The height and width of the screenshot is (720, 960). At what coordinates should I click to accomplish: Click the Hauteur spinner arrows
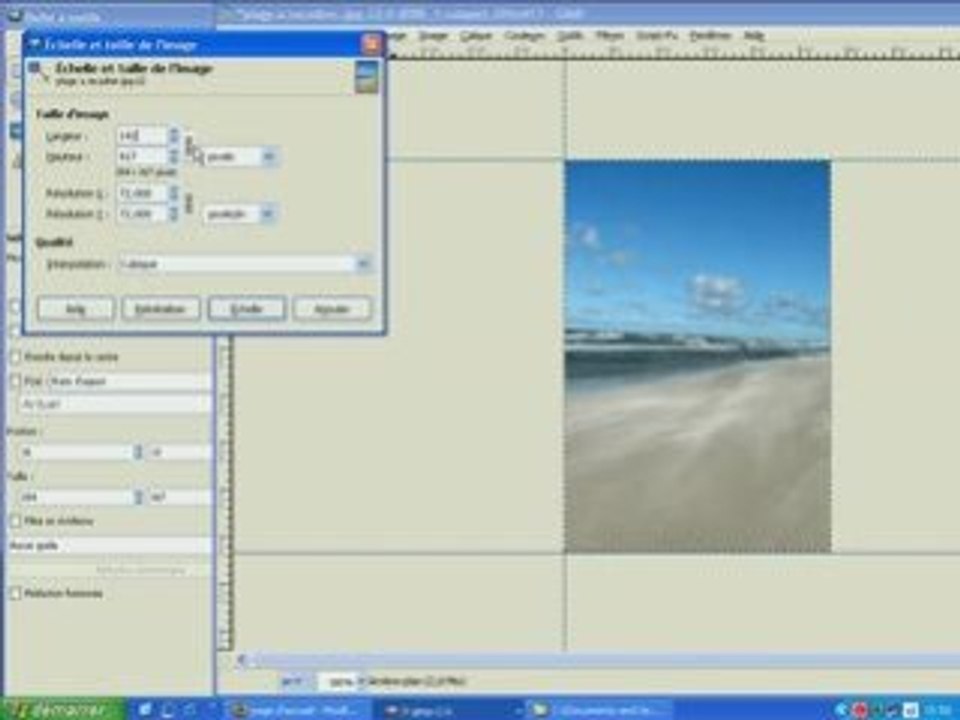[x=174, y=156]
